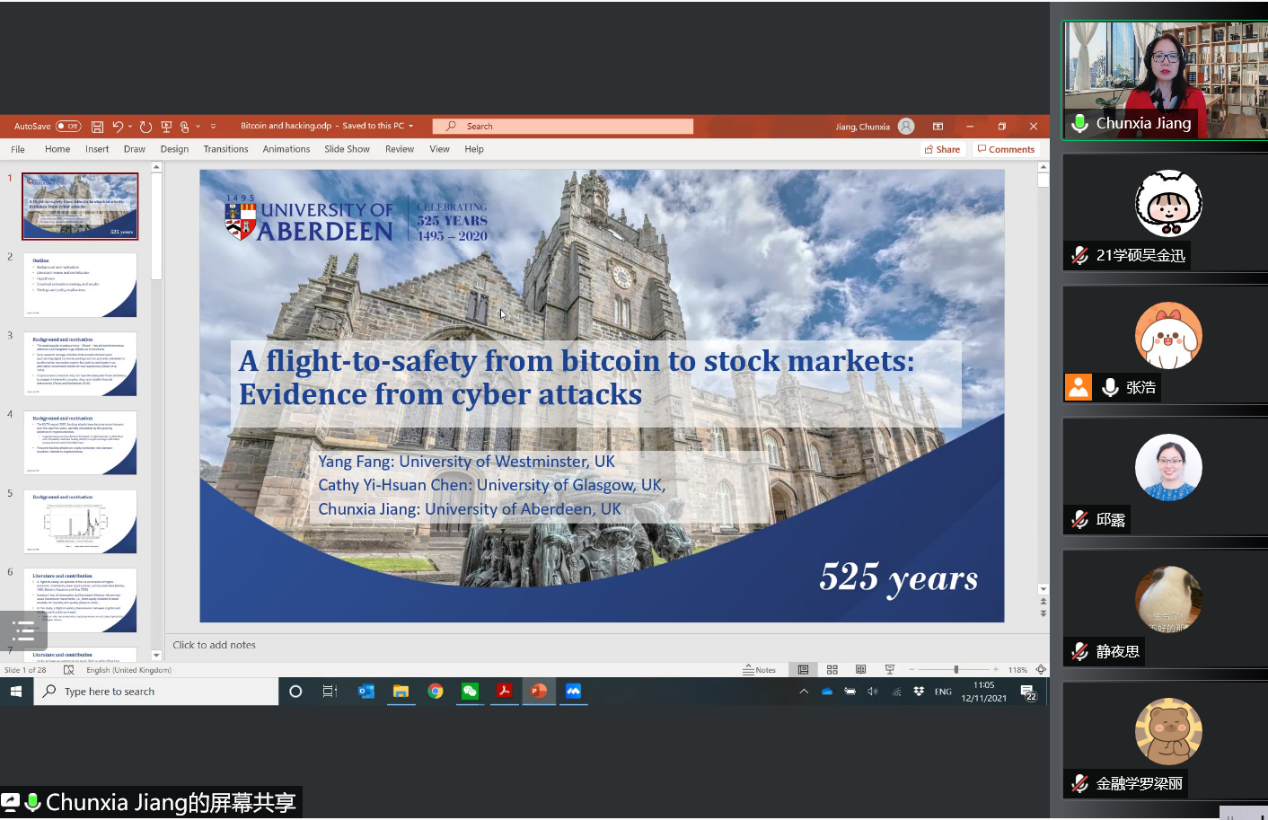1268x820 pixels.
Task: Switch to Slide Sorter view
Action: tap(832, 670)
